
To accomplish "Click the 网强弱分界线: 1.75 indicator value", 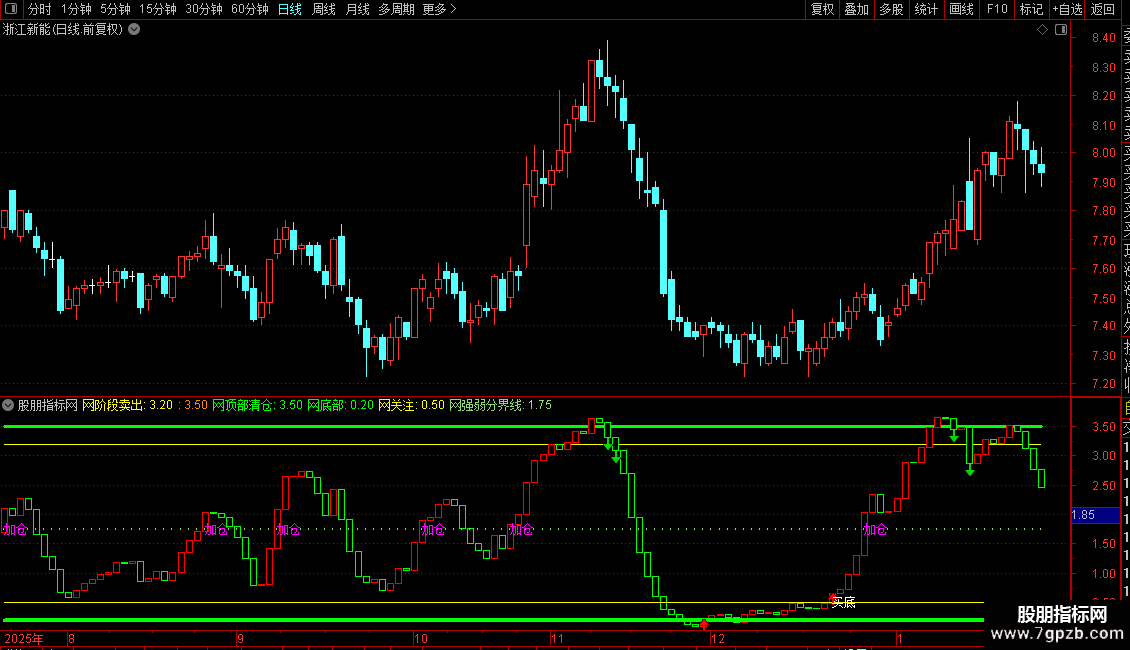I will point(500,405).
